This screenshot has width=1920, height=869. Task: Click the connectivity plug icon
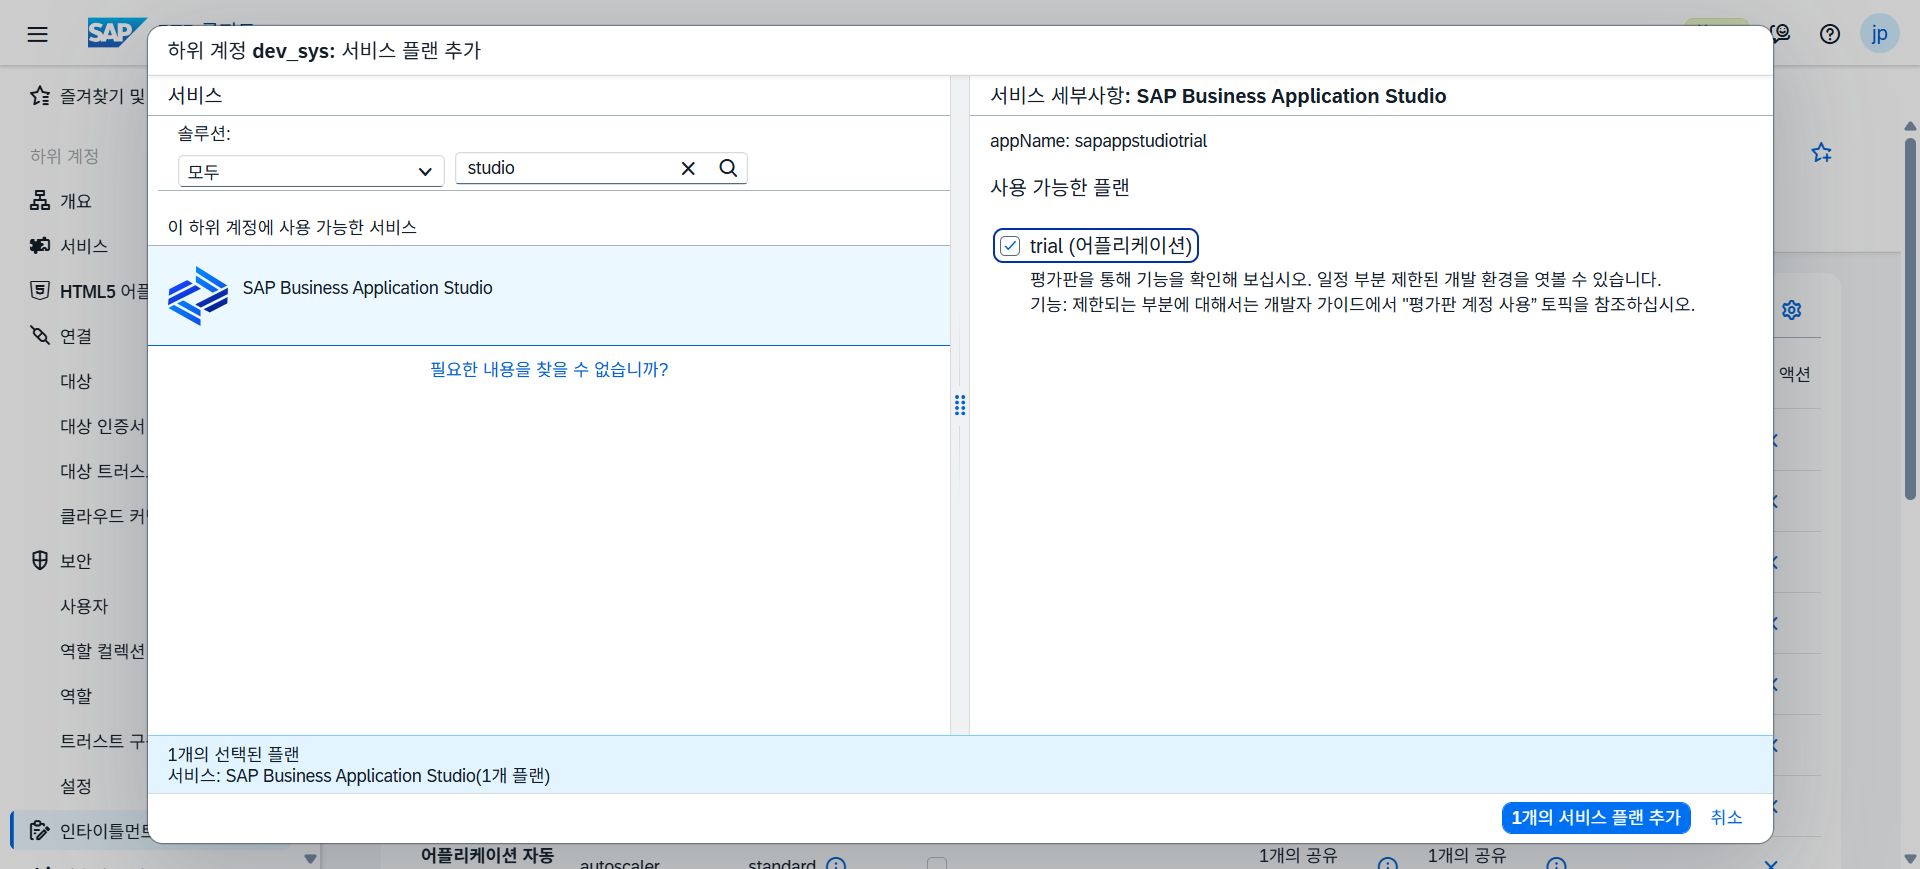(x=40, y=336)
